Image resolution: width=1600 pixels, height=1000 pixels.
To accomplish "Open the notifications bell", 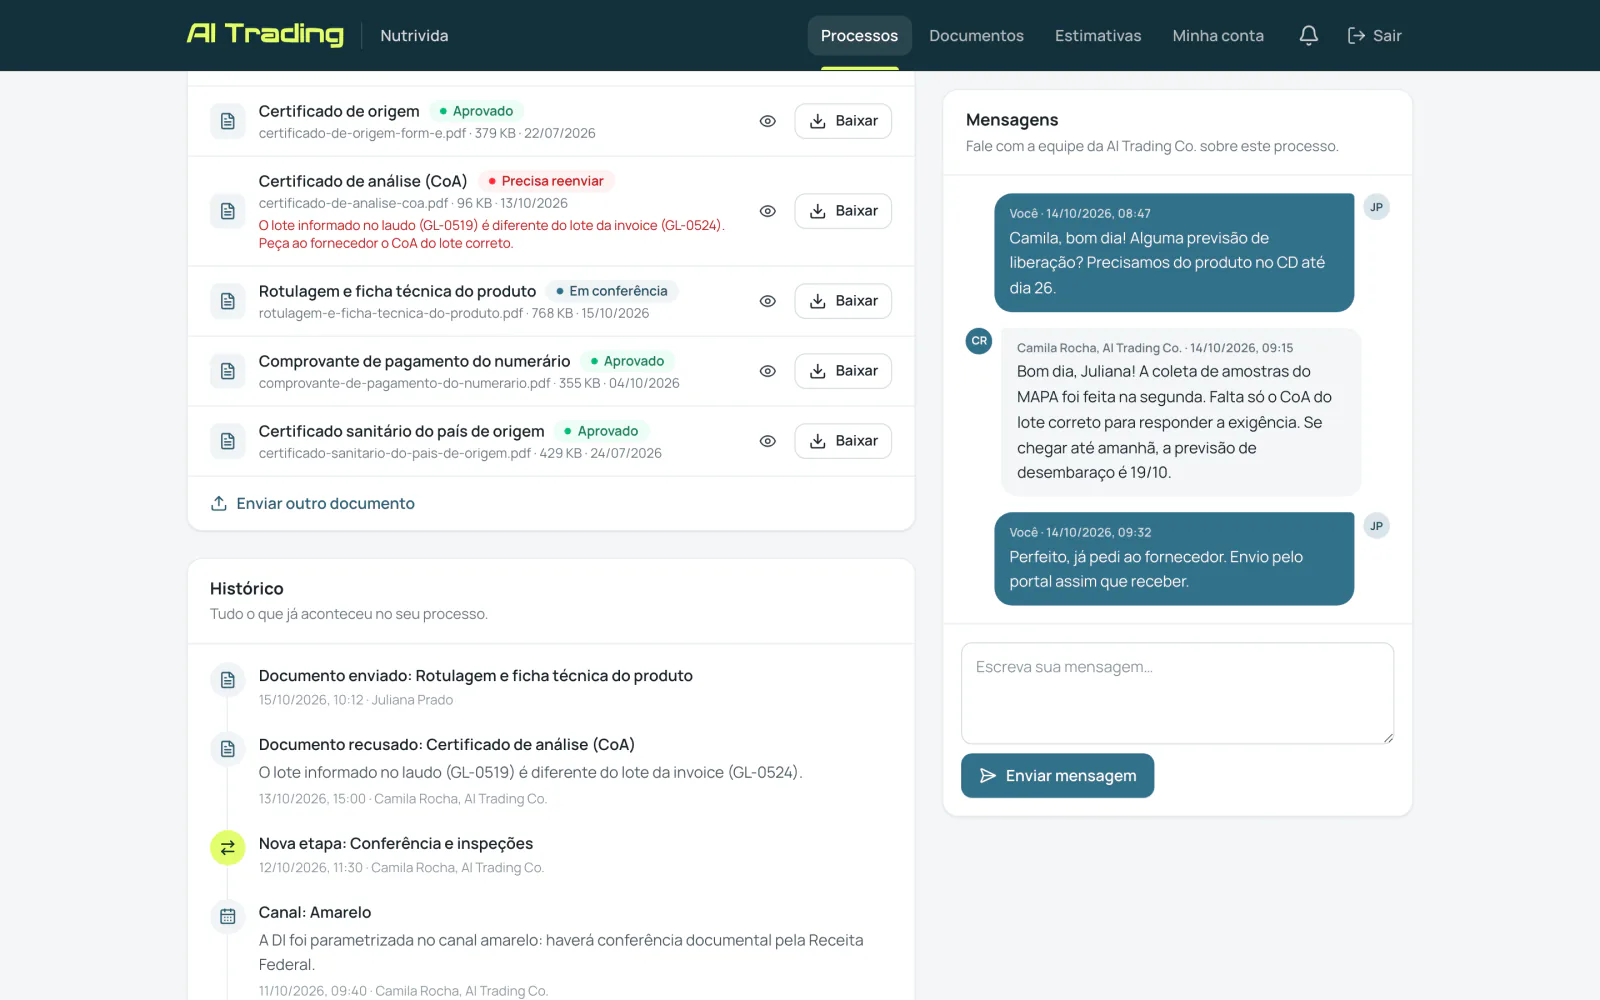I will (x=1308, y=36).
